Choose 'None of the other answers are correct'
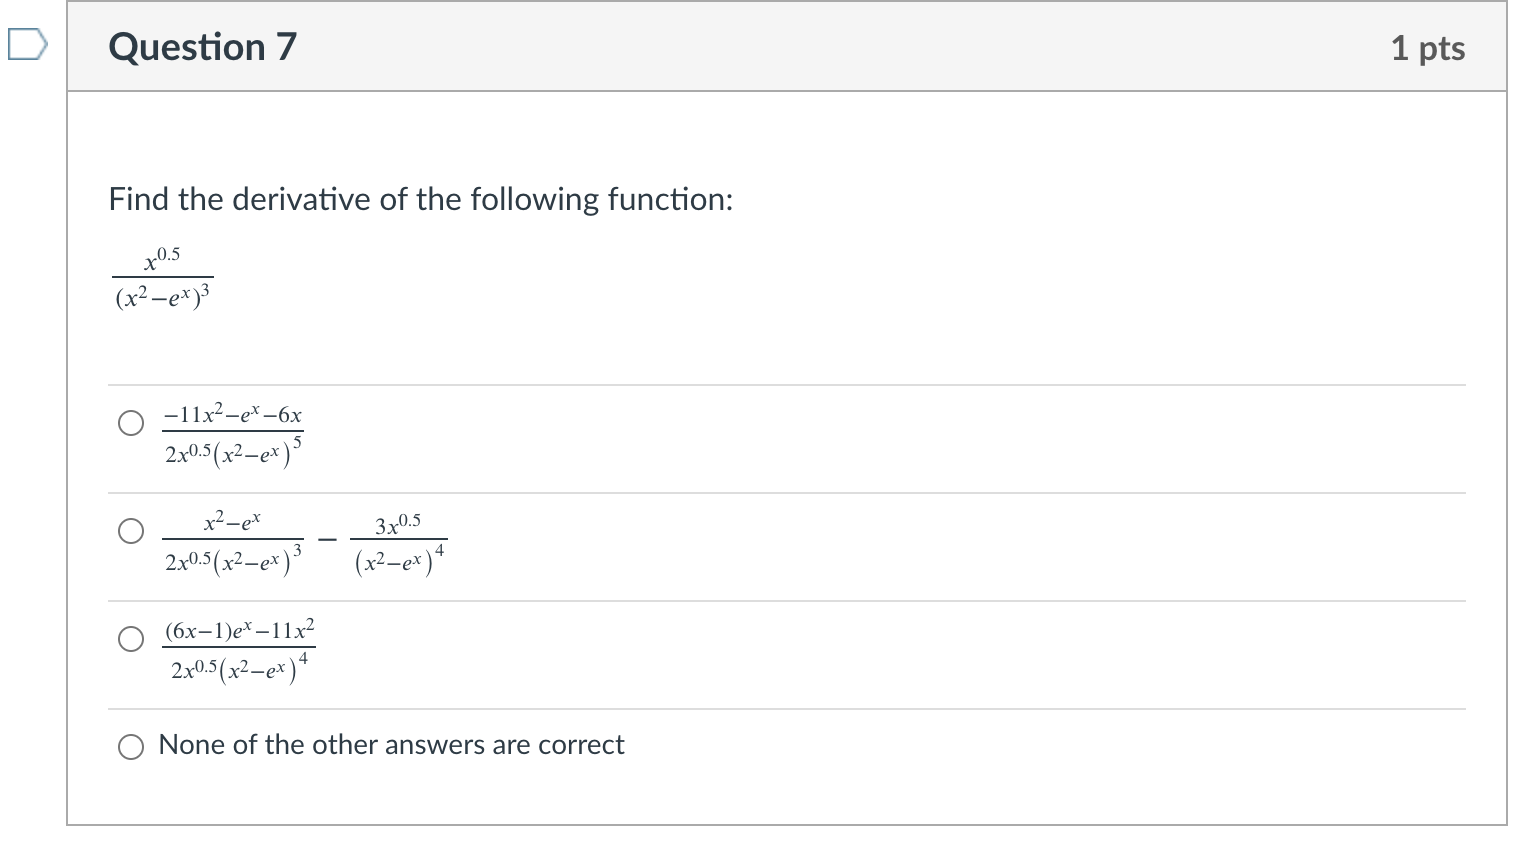This screenshot has height=844, width=1514. [x=130, y=746]
